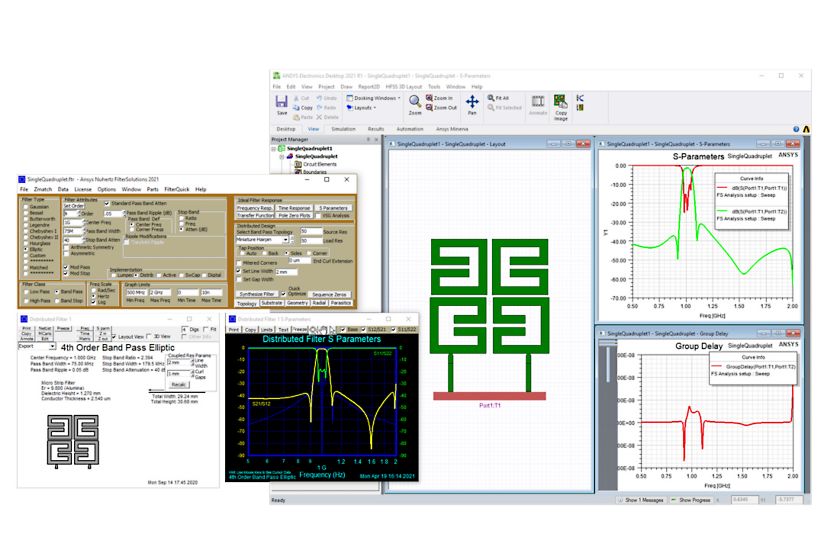Click the Frequency Resp. button
Screen dimensions: 824x550
tap(255, 208)
